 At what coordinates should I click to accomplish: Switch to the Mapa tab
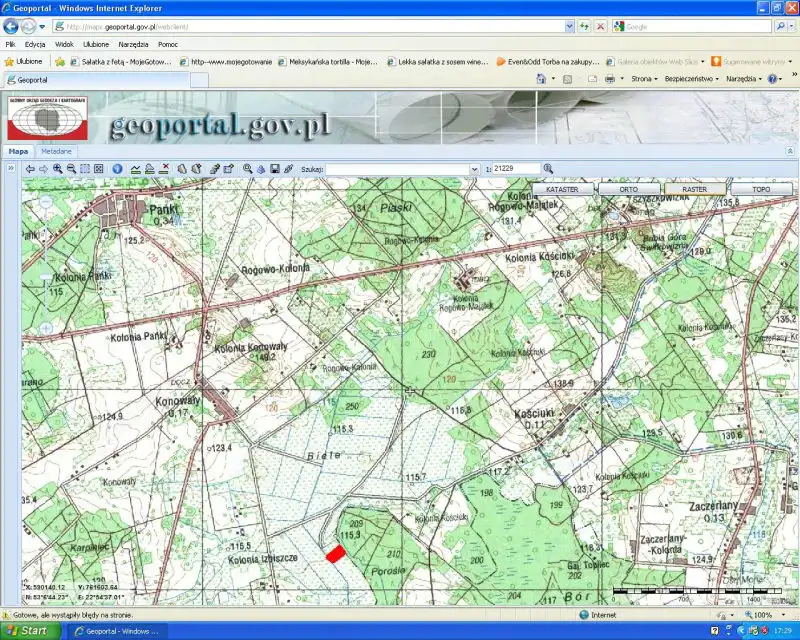click(x=18, y=152)
